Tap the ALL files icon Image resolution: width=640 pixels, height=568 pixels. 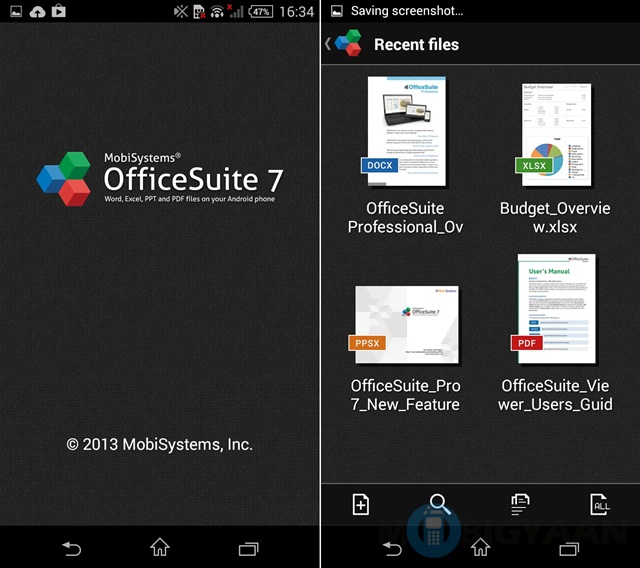(600, 504)
